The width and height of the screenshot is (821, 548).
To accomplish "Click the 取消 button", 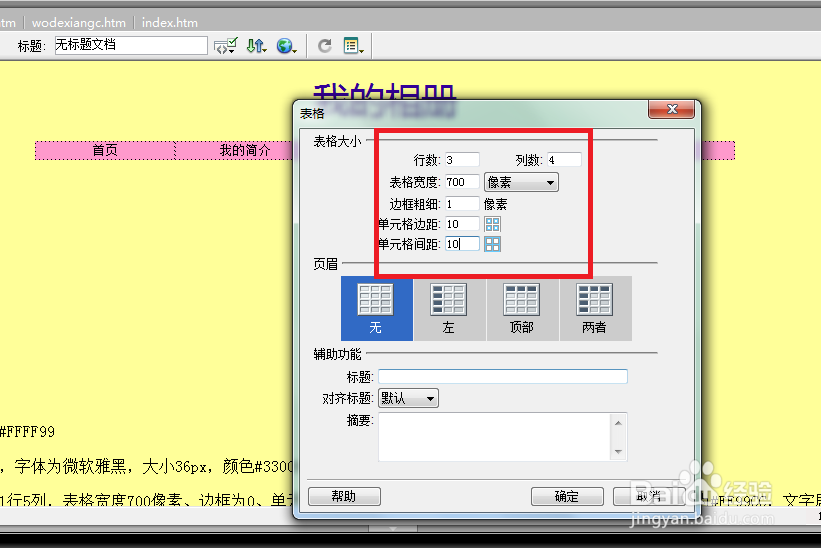I will point(649,496).
